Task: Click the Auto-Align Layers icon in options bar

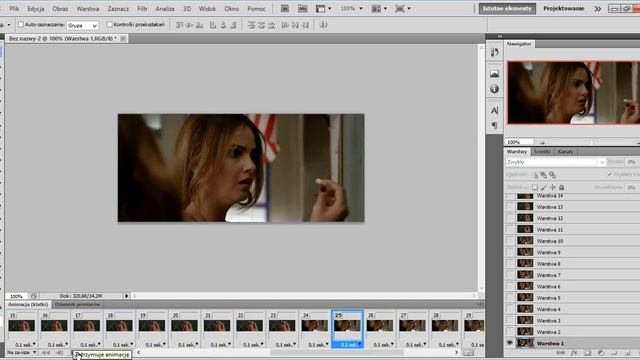Action: click(324, 25)
